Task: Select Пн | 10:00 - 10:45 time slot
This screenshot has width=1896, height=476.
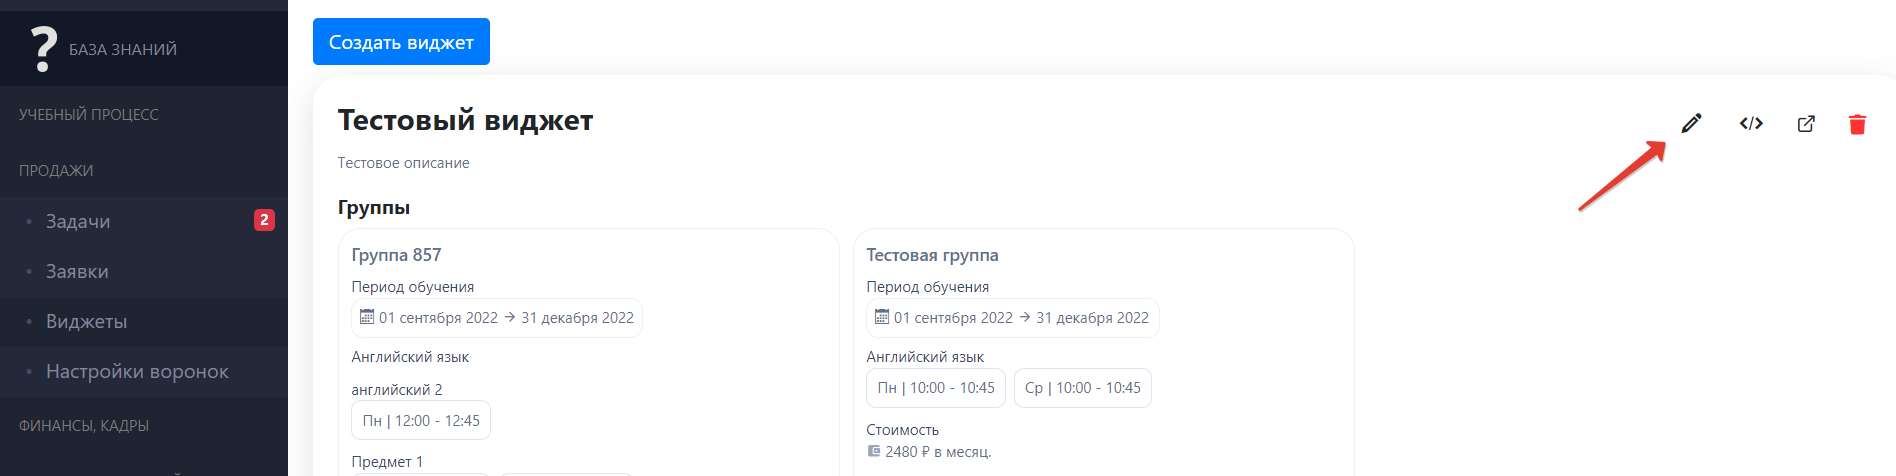Action: click(x=936, y=388)
